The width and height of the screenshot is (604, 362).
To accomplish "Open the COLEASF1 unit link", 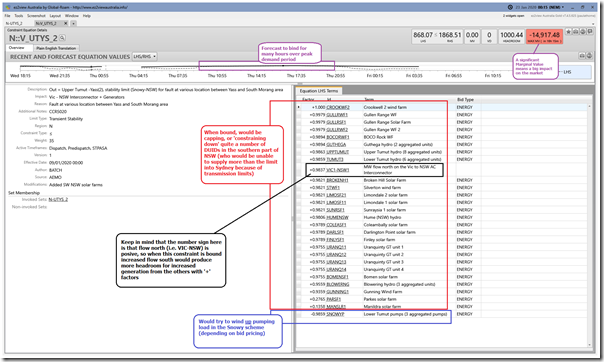I will pos(336,225).
